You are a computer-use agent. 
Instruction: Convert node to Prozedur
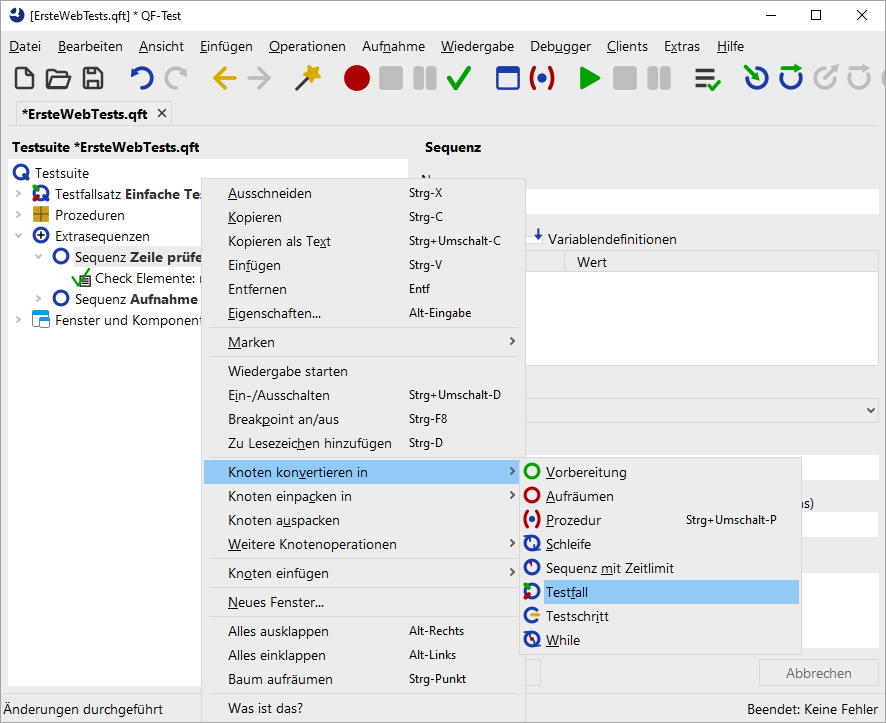tap(660, 520)
